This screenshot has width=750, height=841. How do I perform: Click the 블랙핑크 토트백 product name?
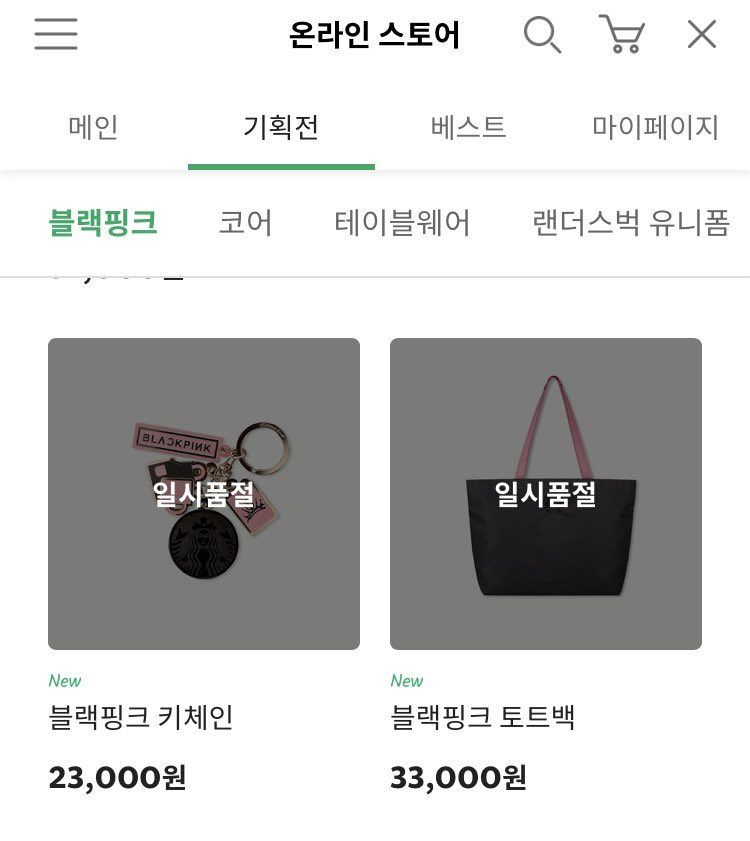pos(483,717)
